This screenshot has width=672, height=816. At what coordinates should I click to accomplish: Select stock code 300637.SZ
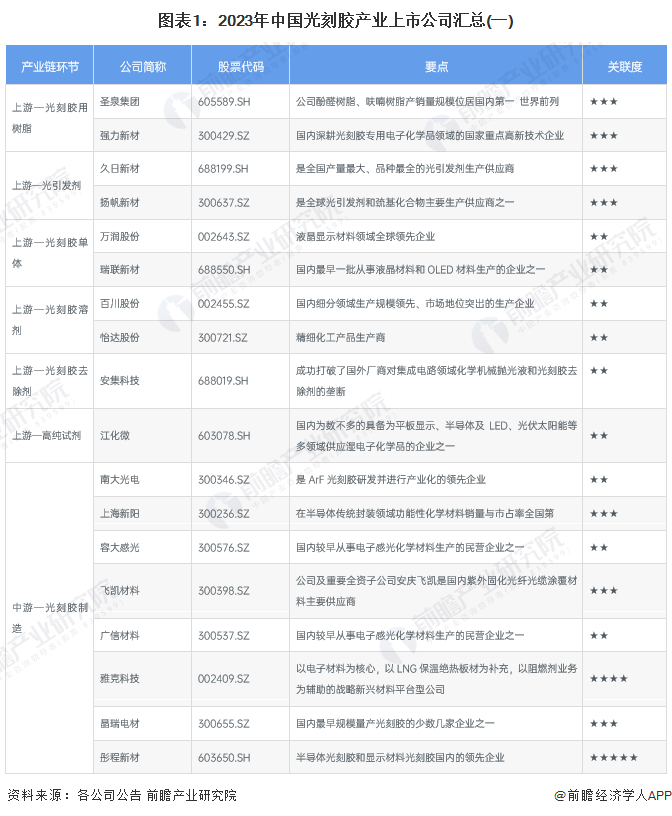click(x=223, y=202)
